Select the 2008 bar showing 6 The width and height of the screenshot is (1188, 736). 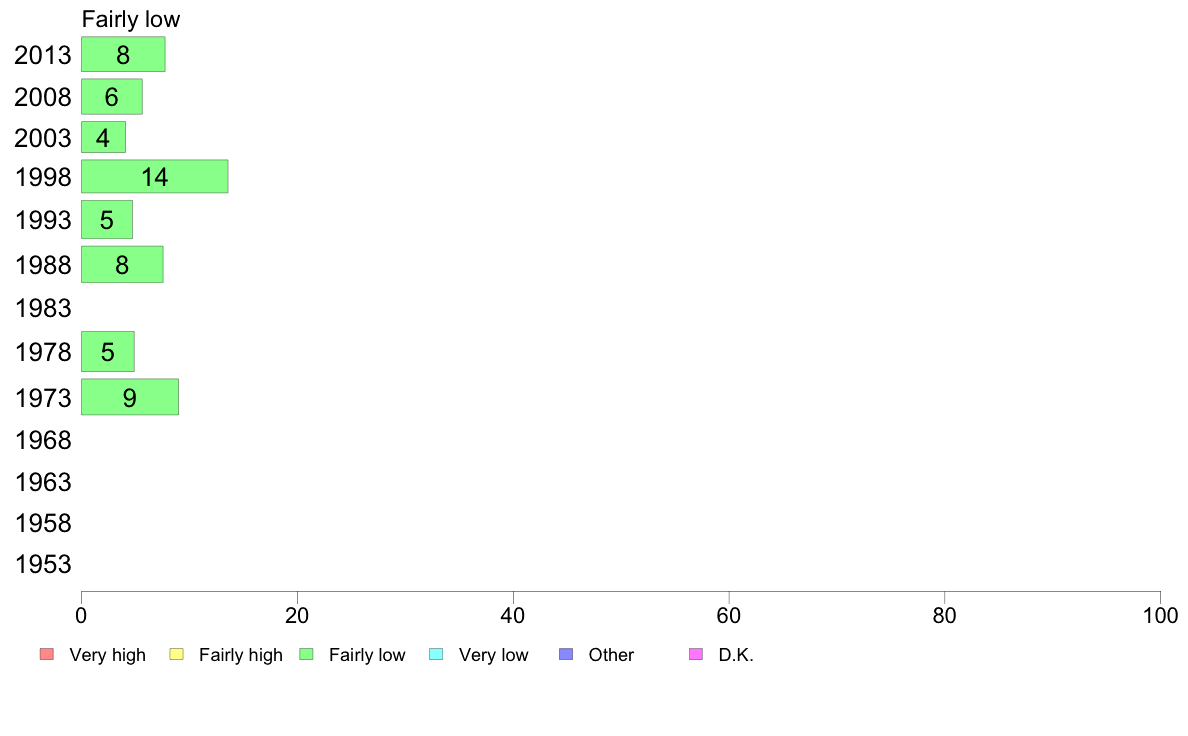(x=112, y=96)
